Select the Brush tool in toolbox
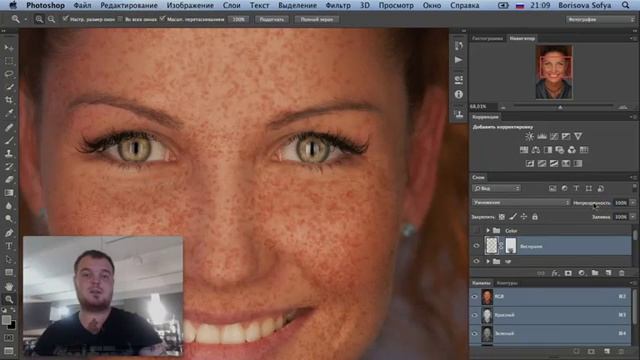The width and height of the screenshot is (640, 360). (x=9, y=140)
